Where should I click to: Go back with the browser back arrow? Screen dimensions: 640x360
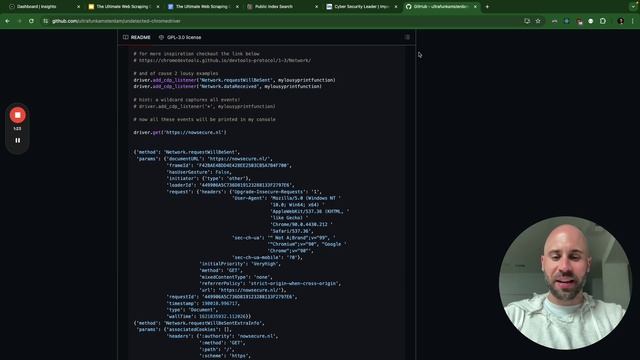(8, 21)
